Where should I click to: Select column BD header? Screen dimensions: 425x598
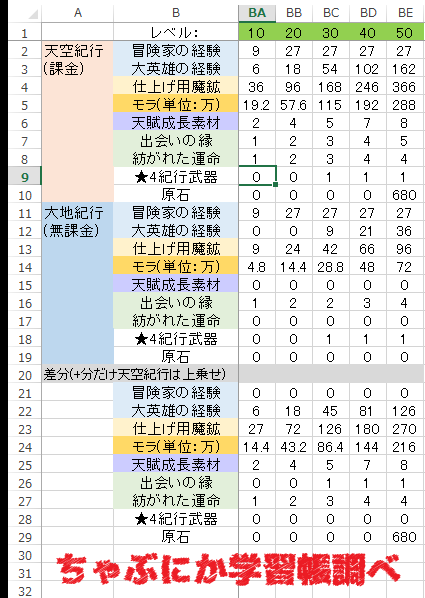[368, 13]
